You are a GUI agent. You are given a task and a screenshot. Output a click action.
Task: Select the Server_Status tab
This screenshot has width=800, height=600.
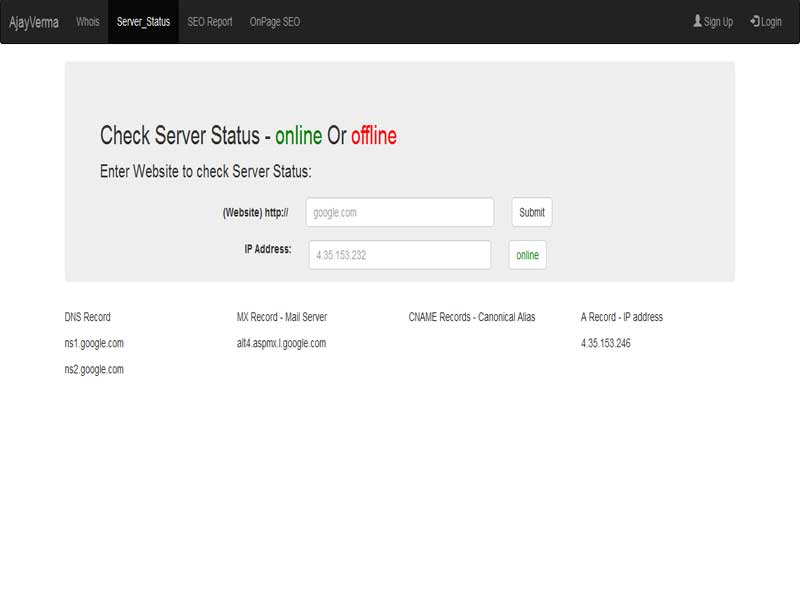pyautogui.click(x=144, y=19)
